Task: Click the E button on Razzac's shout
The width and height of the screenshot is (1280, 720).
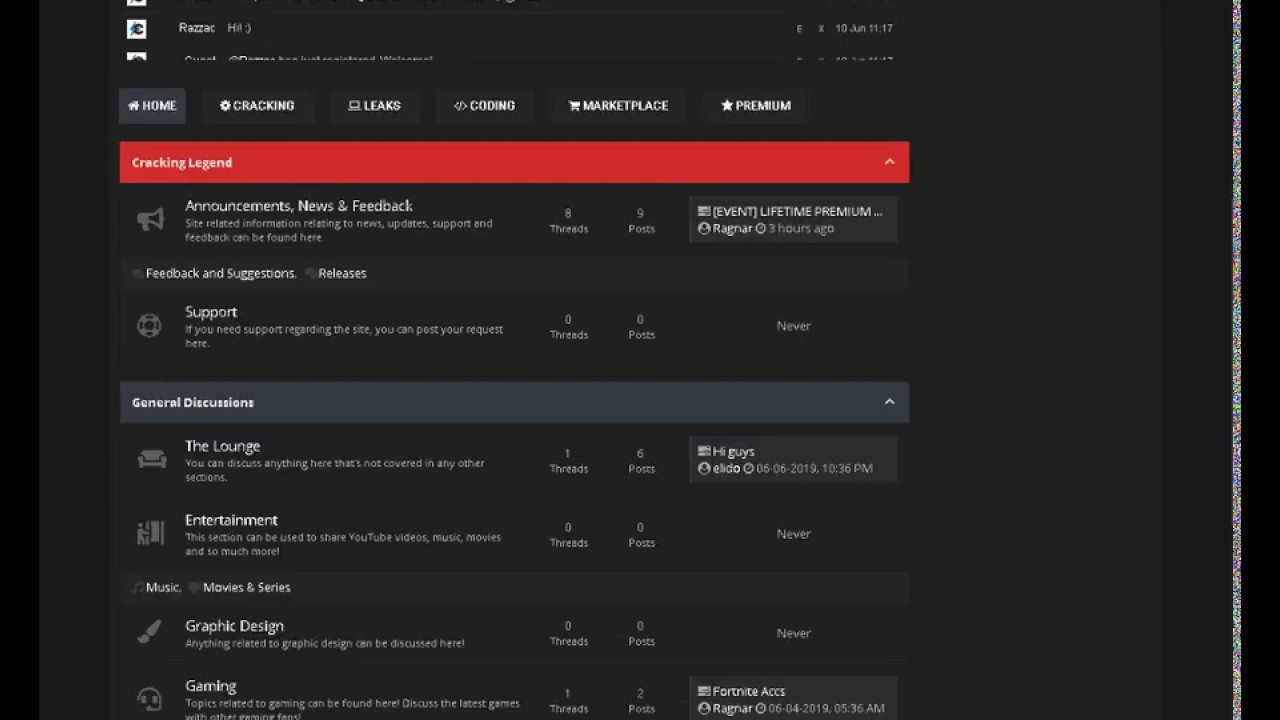Action: point(799,29)
